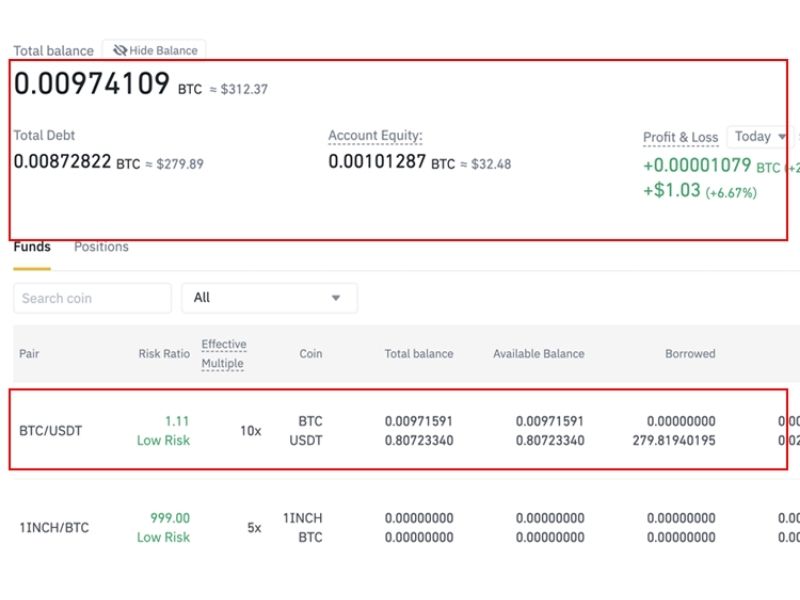Switch to the Positions tab

101,247
